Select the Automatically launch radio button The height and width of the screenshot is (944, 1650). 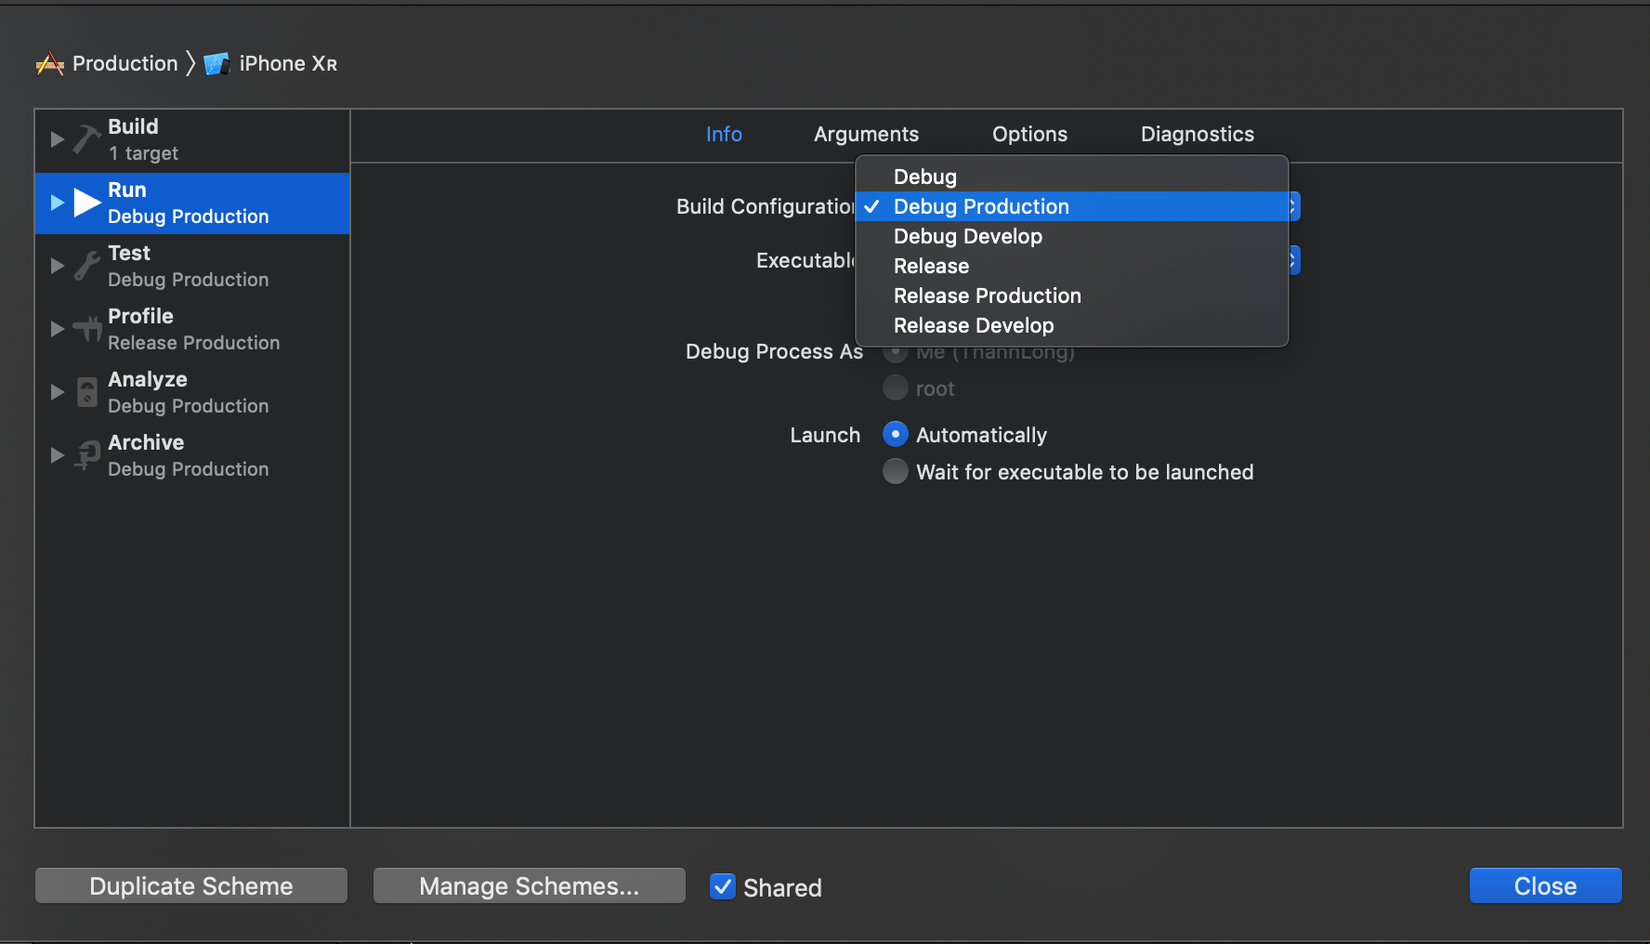point(895,435)
